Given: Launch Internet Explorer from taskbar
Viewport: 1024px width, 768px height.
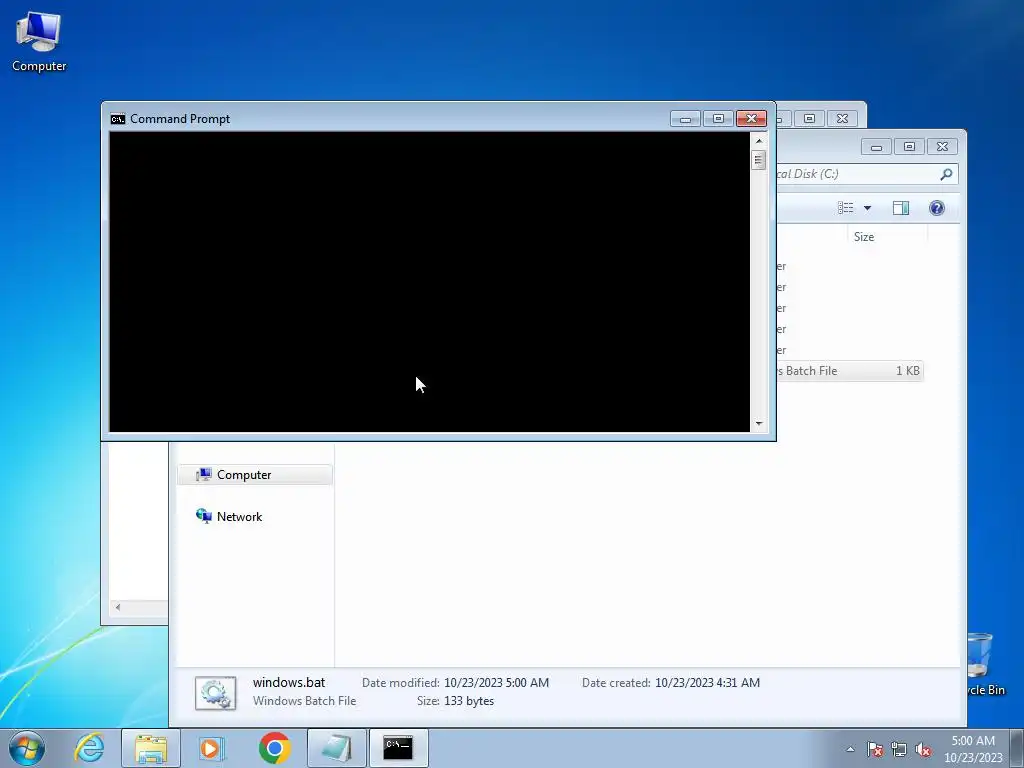Looking at the screenshot, I should pyautogui.click(x=89, y=748).
